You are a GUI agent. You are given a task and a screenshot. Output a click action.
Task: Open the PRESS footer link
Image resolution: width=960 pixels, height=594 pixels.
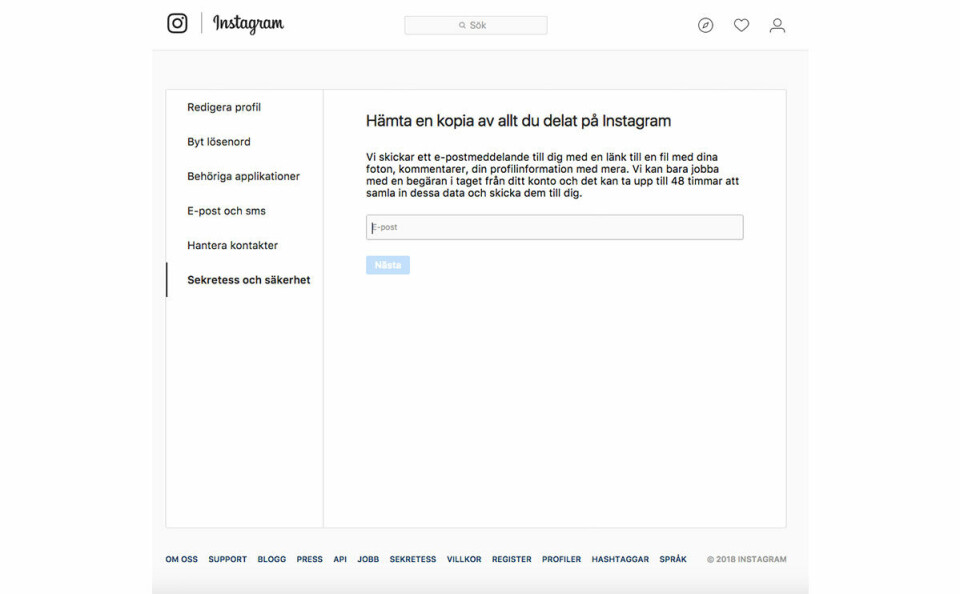309,559
